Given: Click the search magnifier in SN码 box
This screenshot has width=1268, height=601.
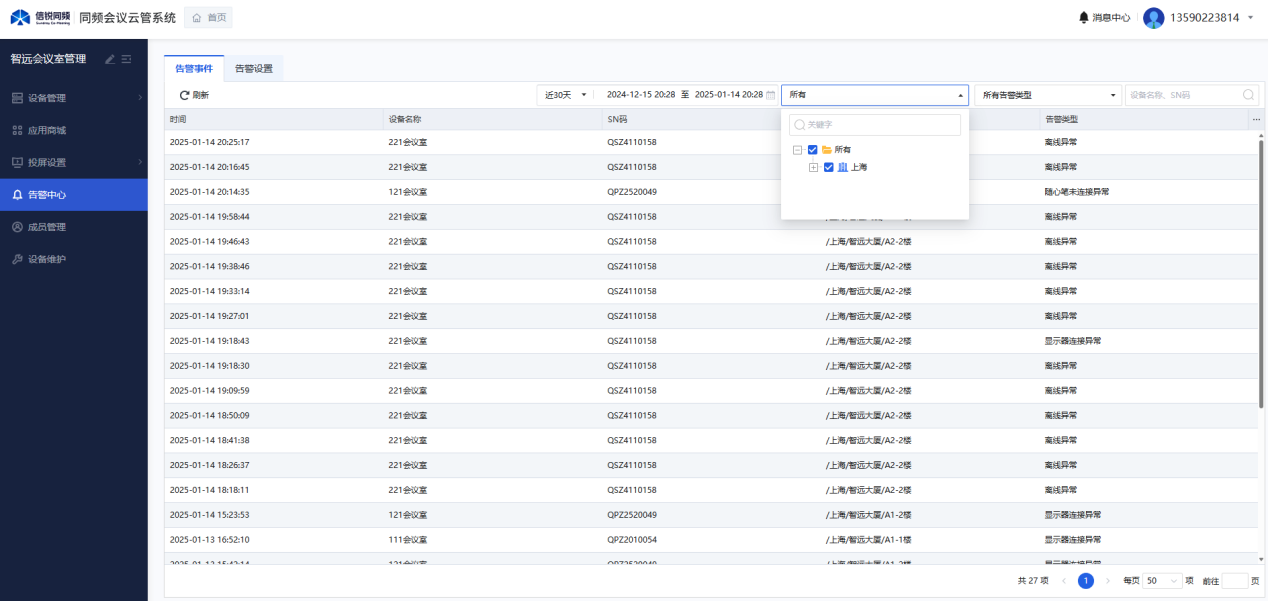Looking at the screenshot, I should coord(1248,95).
